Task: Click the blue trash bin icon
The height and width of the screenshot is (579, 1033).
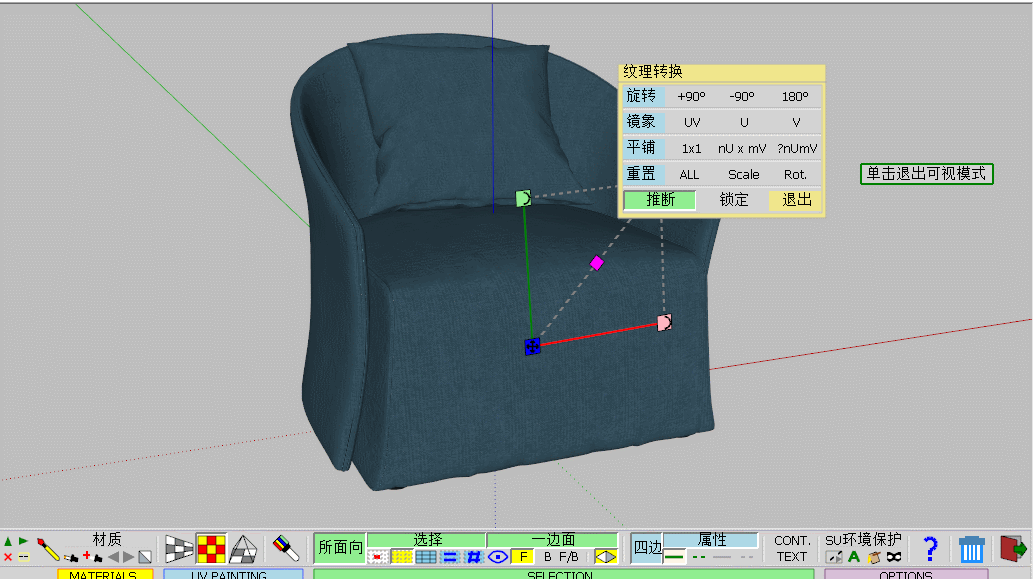Action: coord(971,548)
